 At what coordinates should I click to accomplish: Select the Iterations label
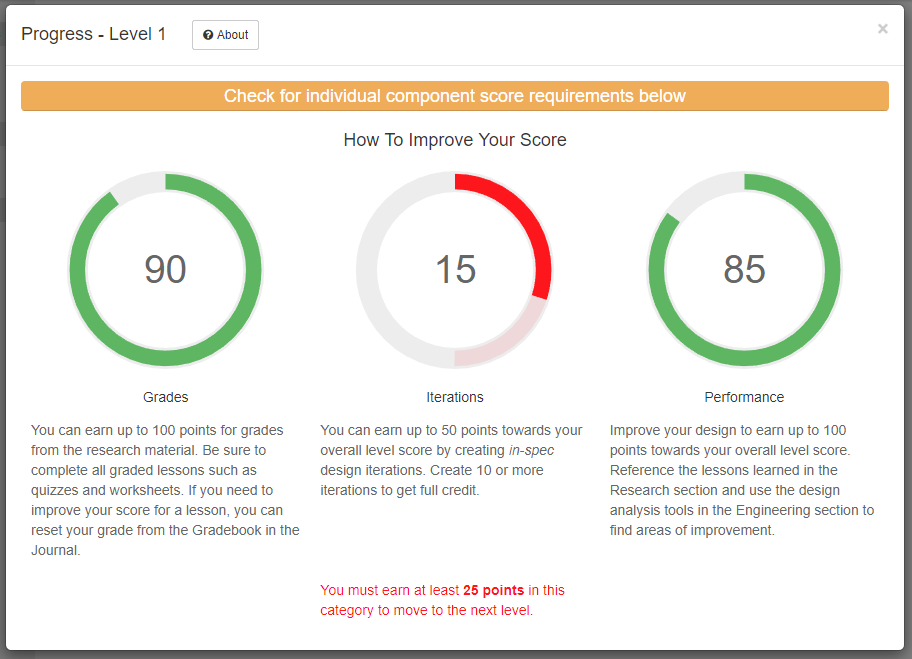(x=455, y=397)
